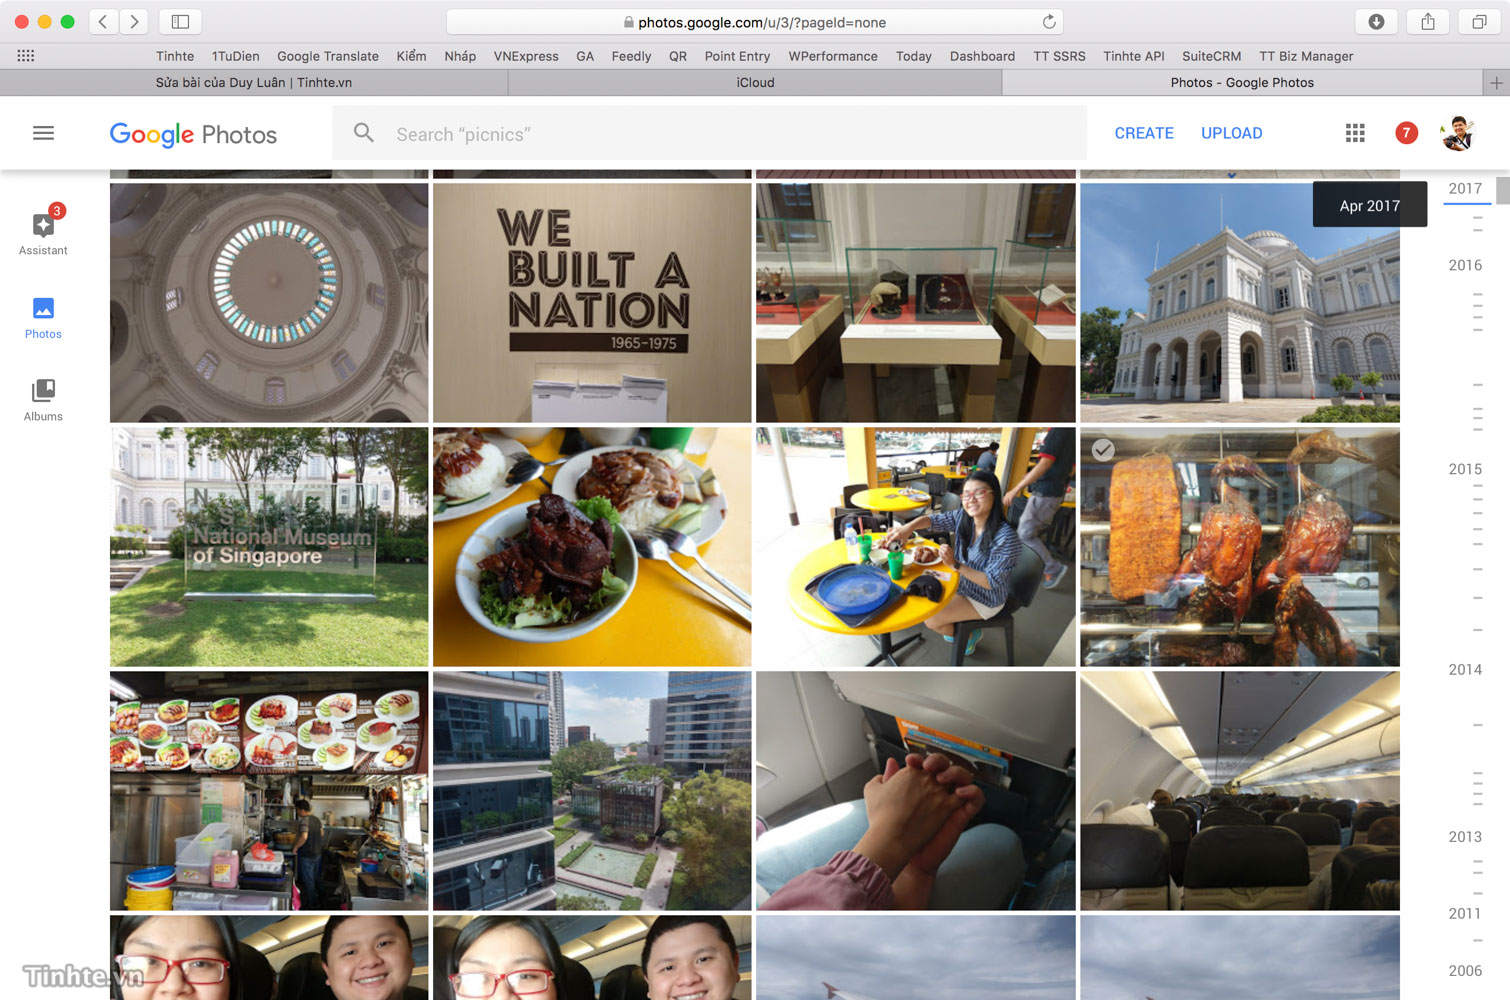This screenshot has width=1510, height=1000.
Task: Toggle Safari sidebar button
Action: pos(180,21)
